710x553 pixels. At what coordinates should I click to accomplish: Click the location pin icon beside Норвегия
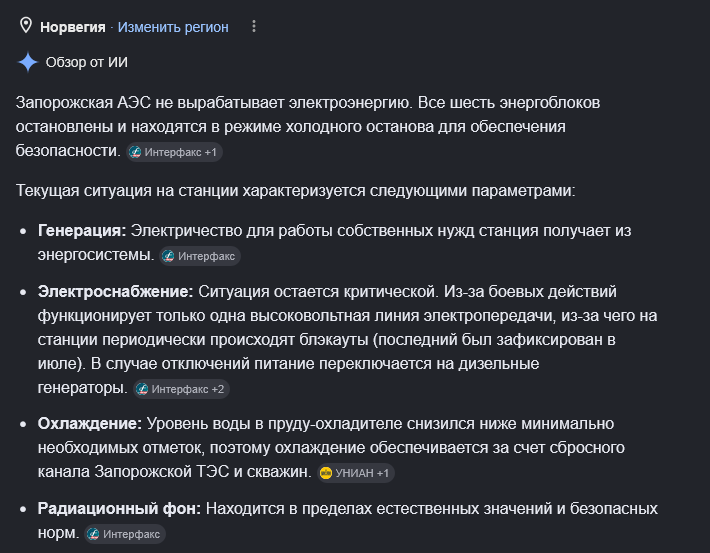coord(26,25)
